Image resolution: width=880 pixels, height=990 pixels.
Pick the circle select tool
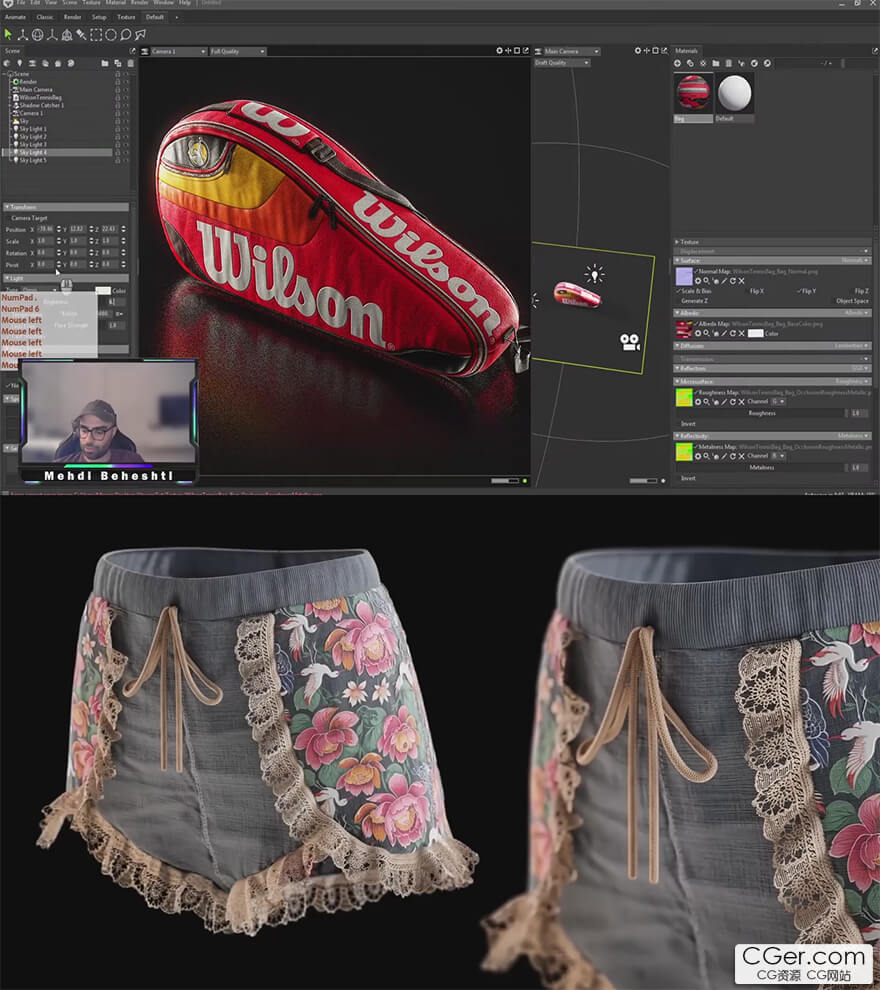coord(110,35)
